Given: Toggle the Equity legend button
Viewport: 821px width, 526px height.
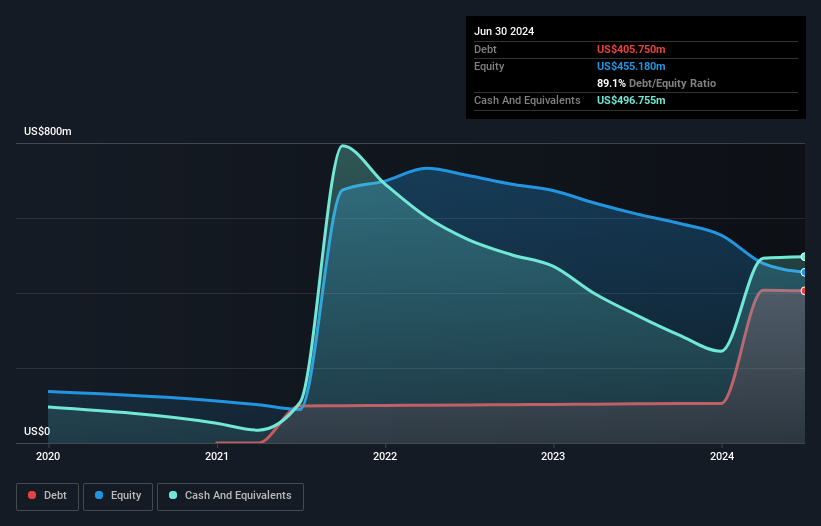Looking at the screenshot, I should pos(118,496).
